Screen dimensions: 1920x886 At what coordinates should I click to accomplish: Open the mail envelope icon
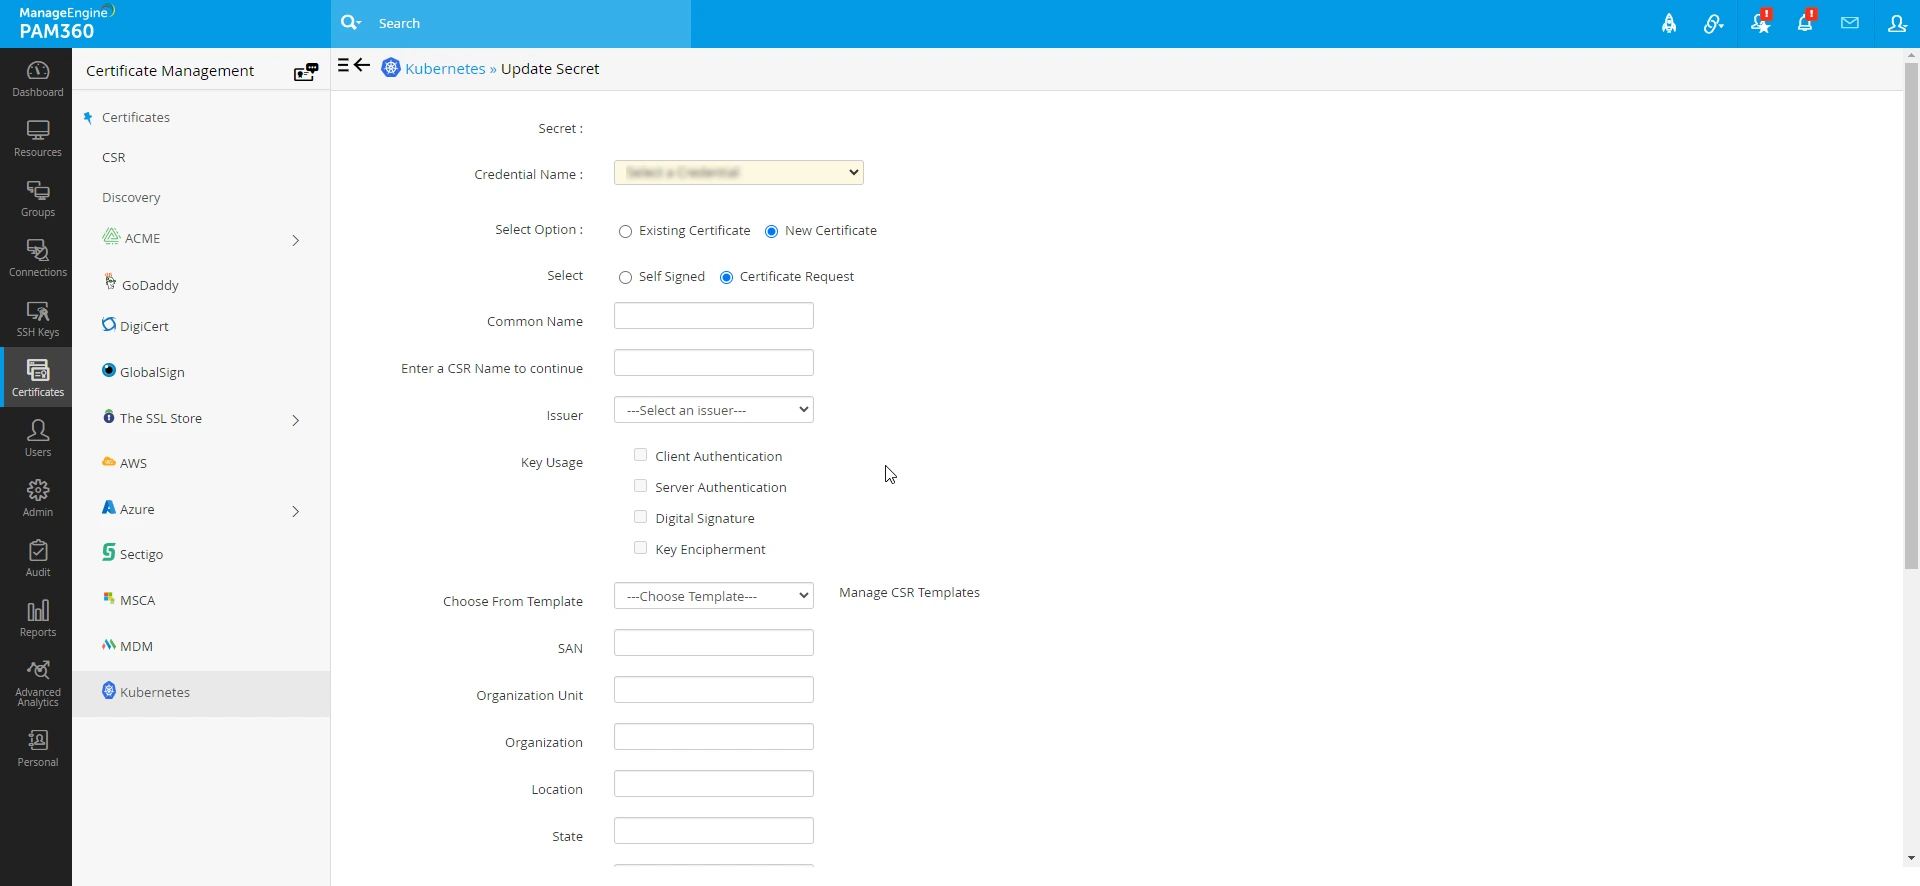pyautogui.click(x=1850, y=23)
